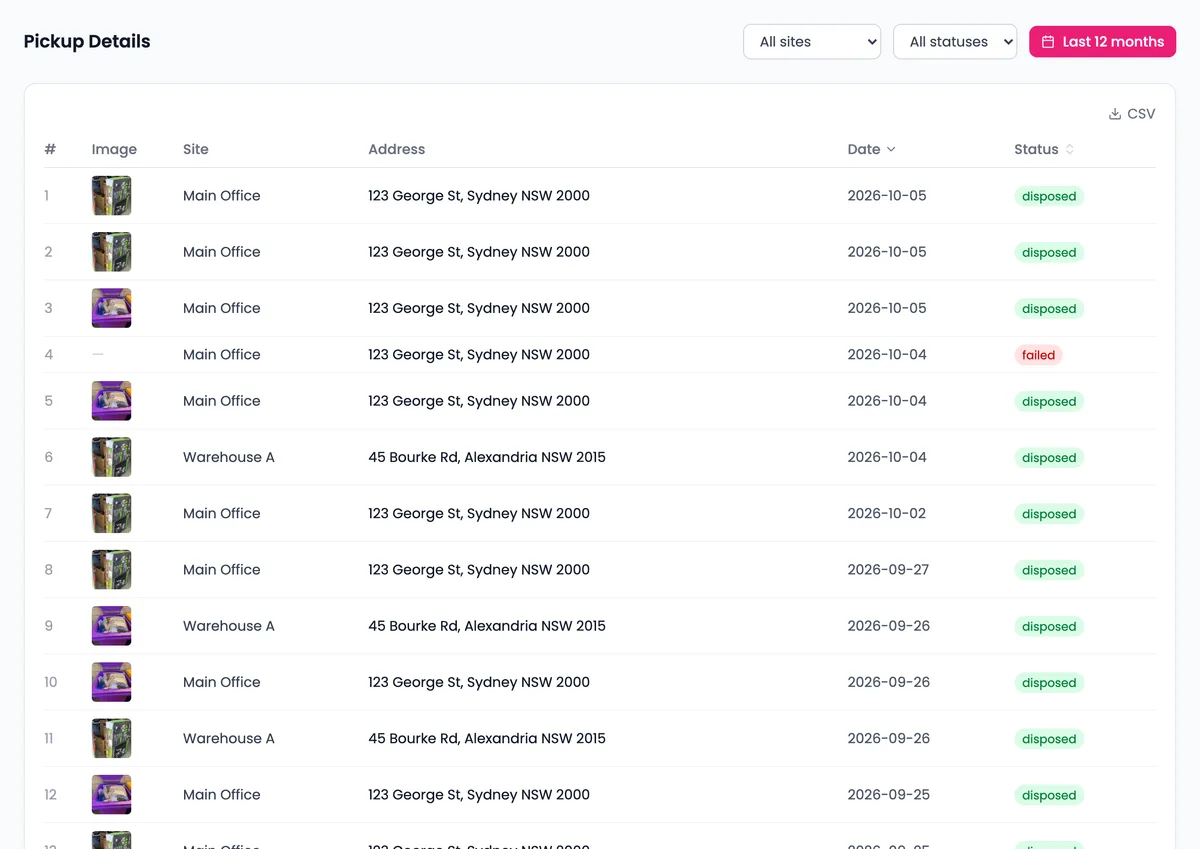Open the All sites dropdown
The height and width of the screenshot is (849, 1200).
point(812,42)
